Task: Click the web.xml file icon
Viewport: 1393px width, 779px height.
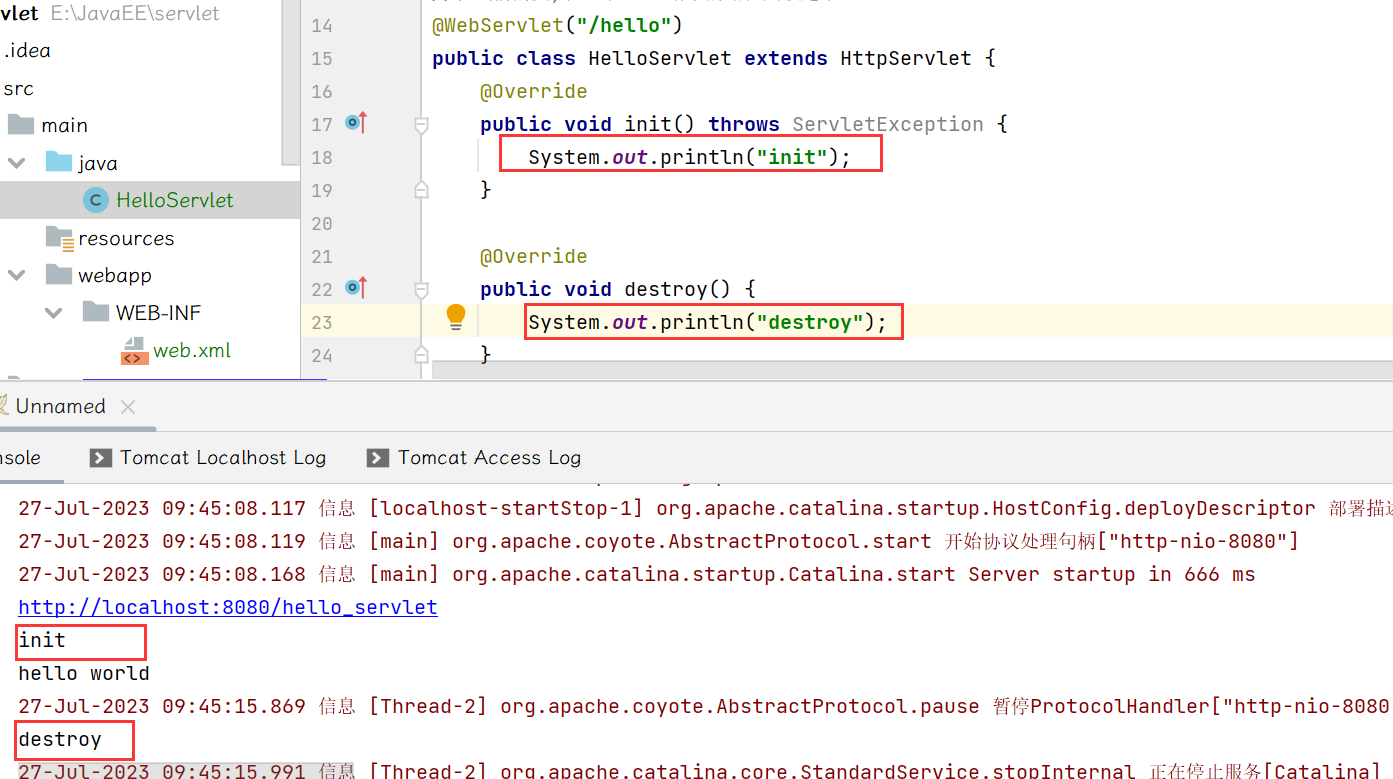Action: click(135, 351)
